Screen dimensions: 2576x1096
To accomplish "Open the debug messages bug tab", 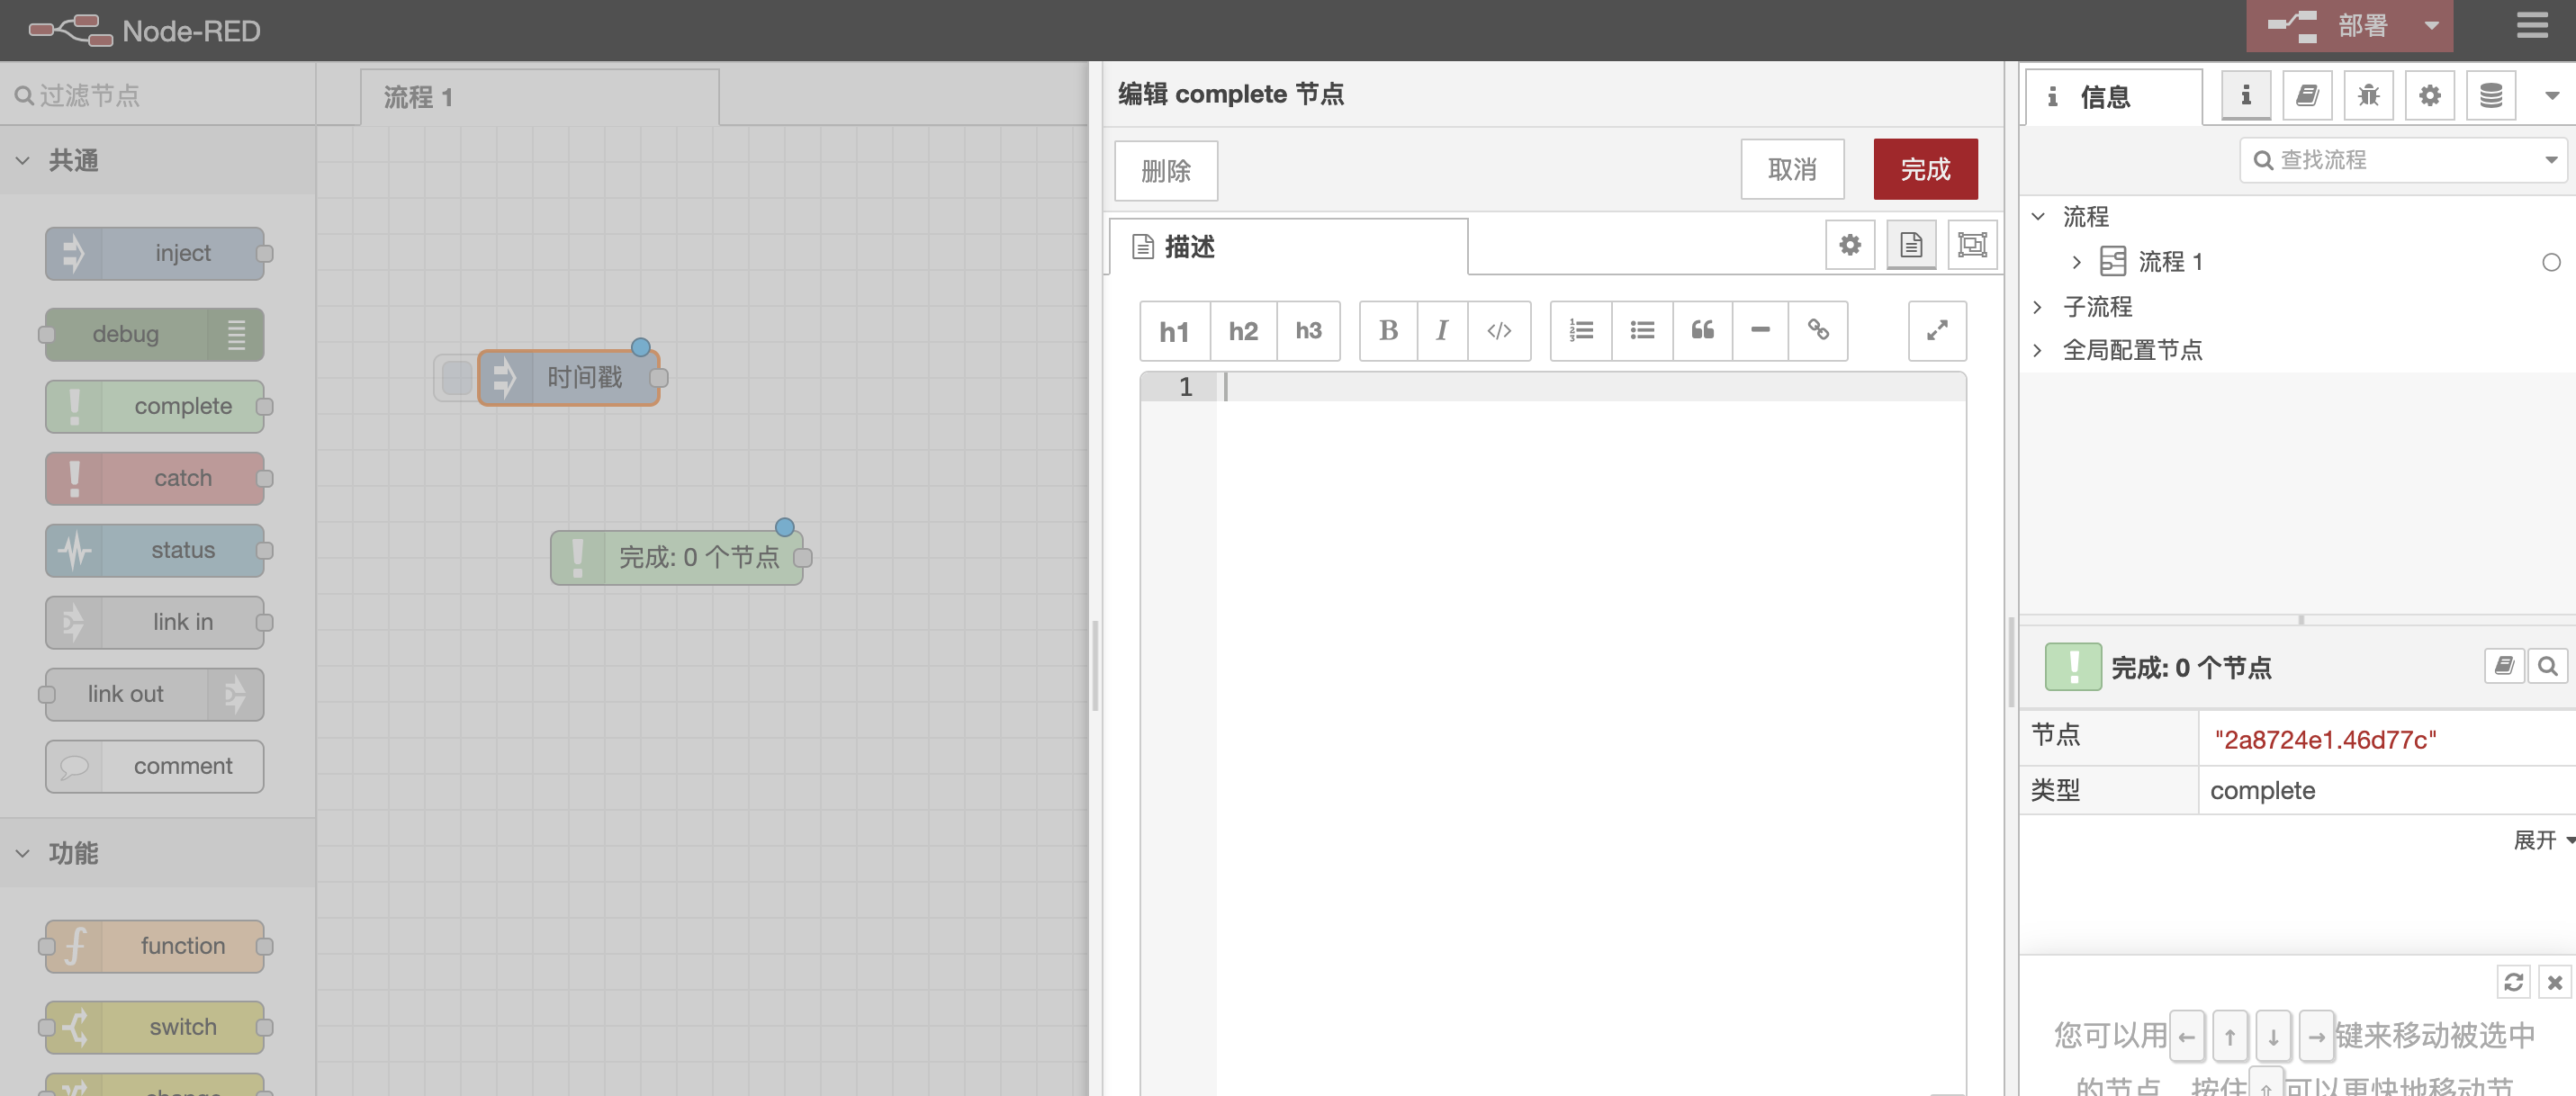I will [x=2369, y=96].
